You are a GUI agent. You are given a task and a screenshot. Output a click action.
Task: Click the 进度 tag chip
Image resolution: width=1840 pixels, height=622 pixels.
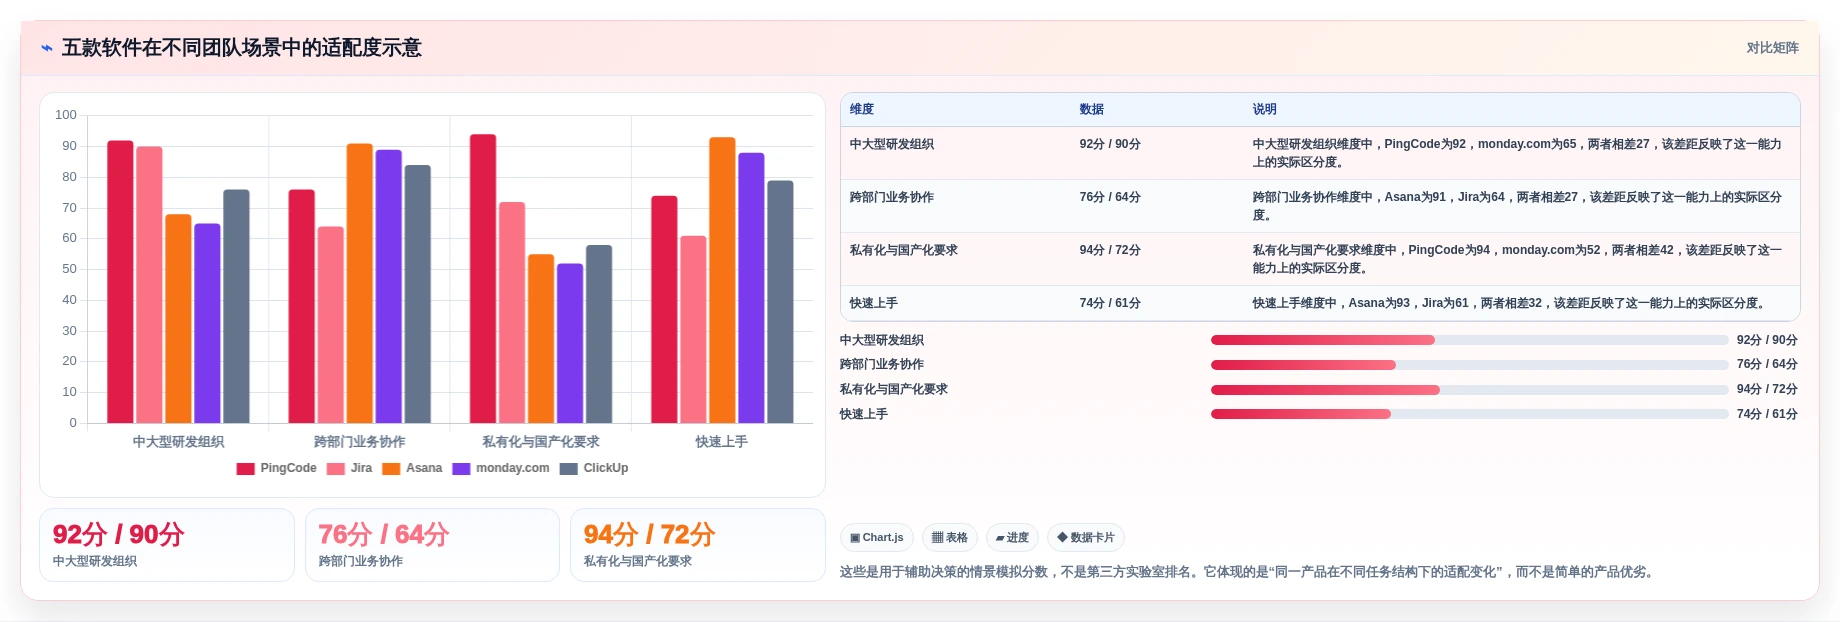(x=1012, y=537)
